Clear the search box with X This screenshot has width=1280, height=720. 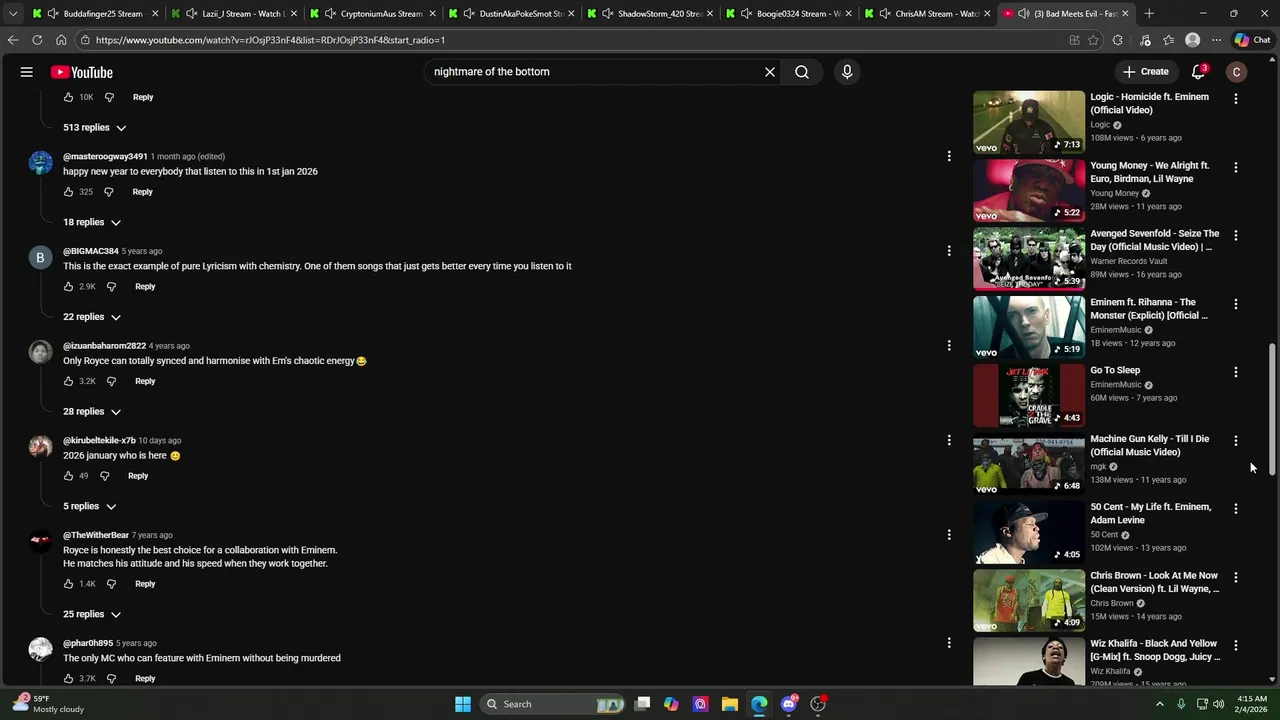tap(770, 72)
